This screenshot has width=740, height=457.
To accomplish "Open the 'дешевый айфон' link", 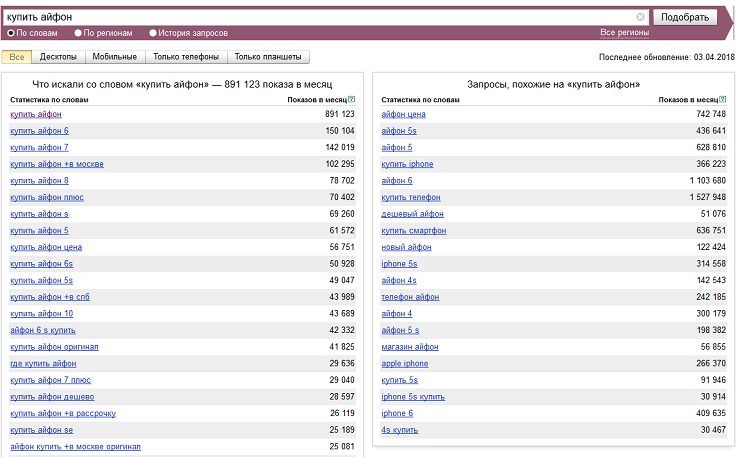I will 412,214.
